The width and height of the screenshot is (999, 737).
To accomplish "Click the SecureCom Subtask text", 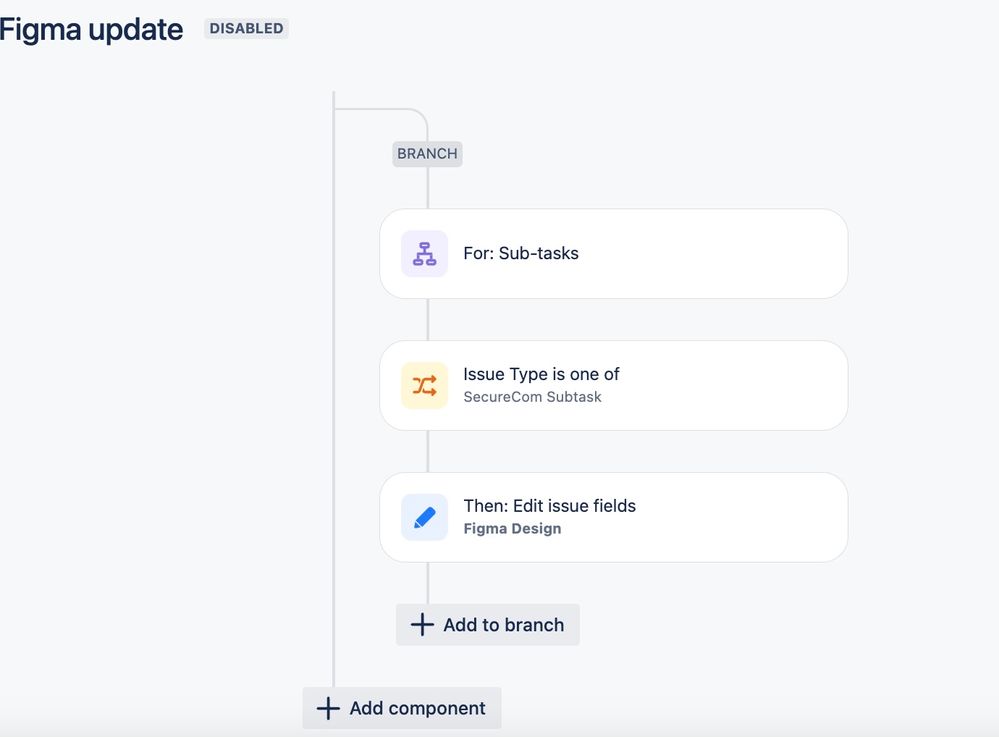I will tap(532, 397).
